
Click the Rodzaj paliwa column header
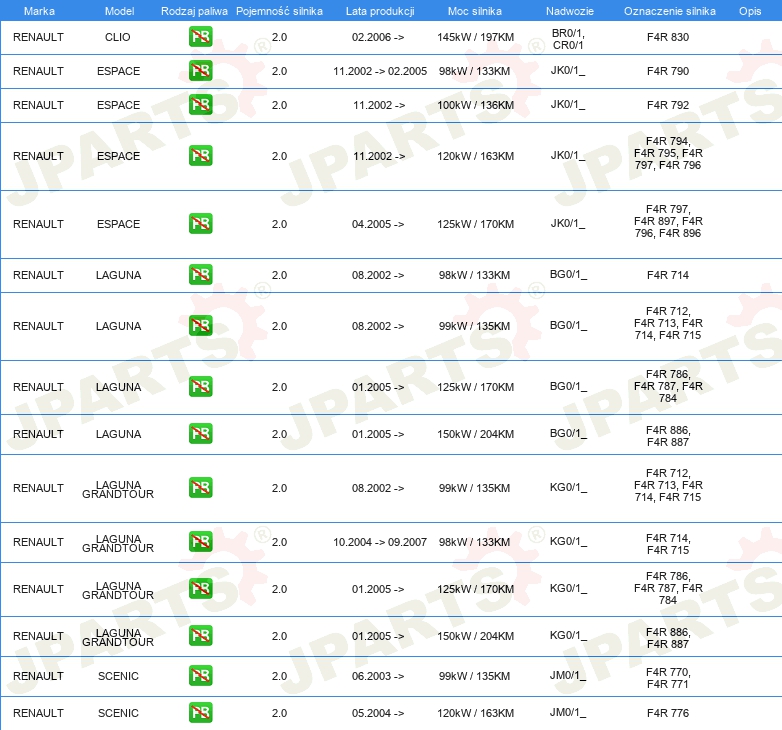click(194, 11)
